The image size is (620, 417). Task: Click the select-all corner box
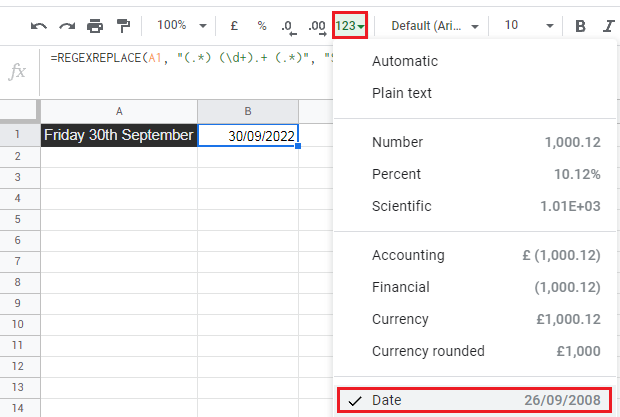pyautogui.click(x=20, y=111)
